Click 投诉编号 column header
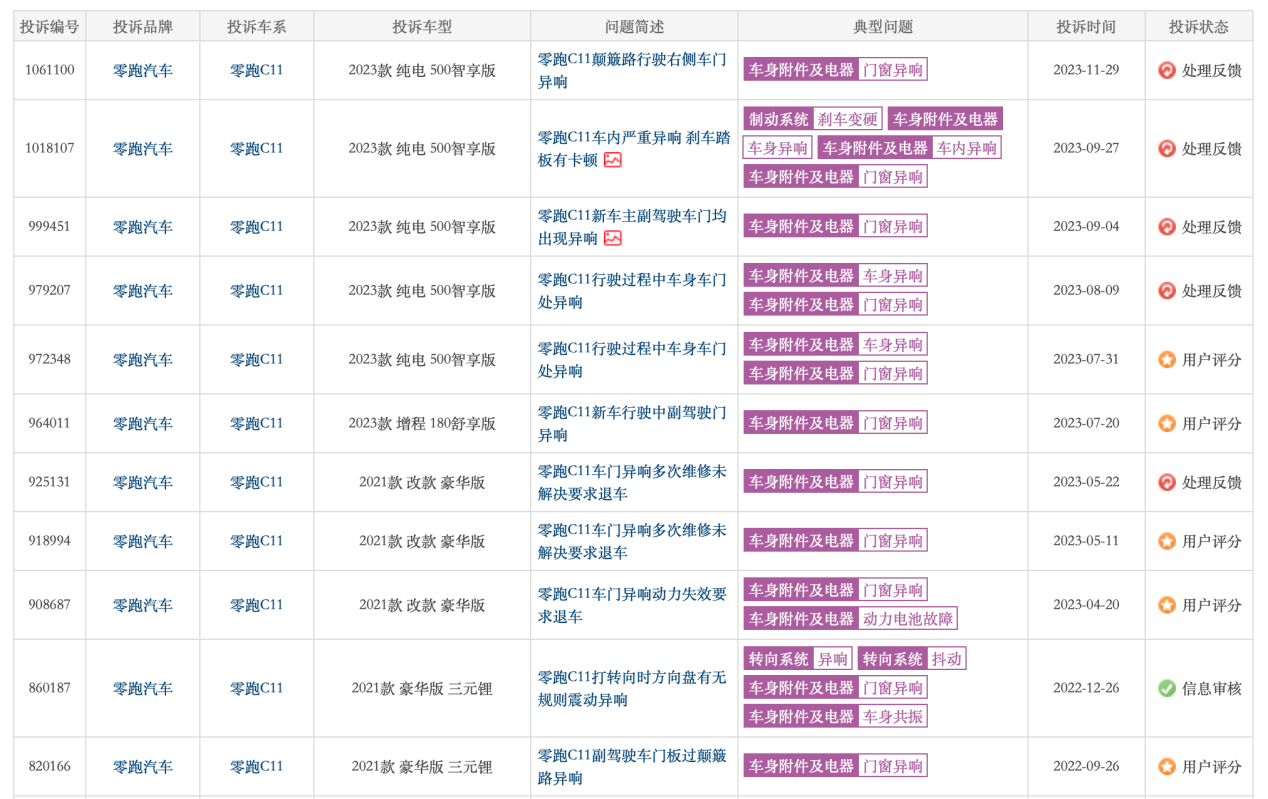The width and height of the screenshot is (1268, 799). coord(49,27)
